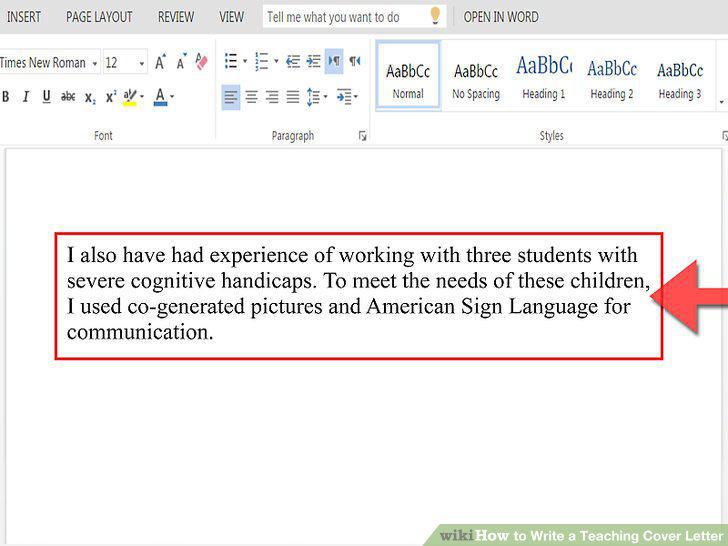
Task: Toggle Bold formatting
Action: (6, 97)
